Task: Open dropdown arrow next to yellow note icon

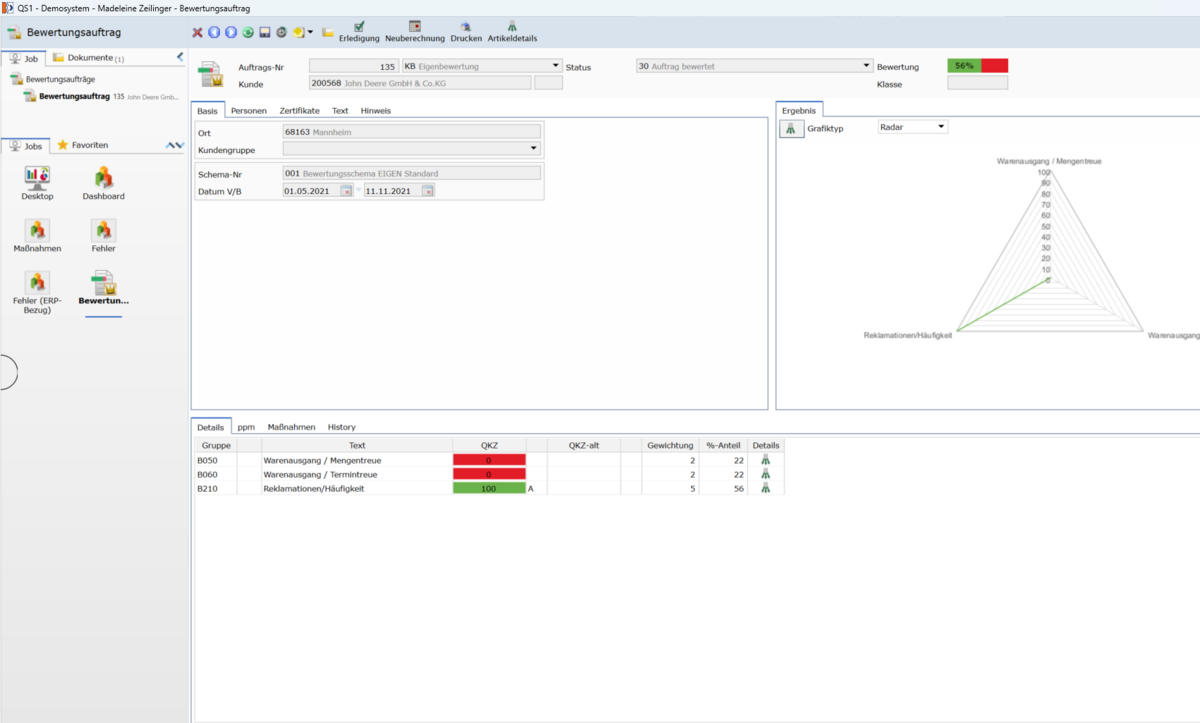Action: [x=310, y=32]
